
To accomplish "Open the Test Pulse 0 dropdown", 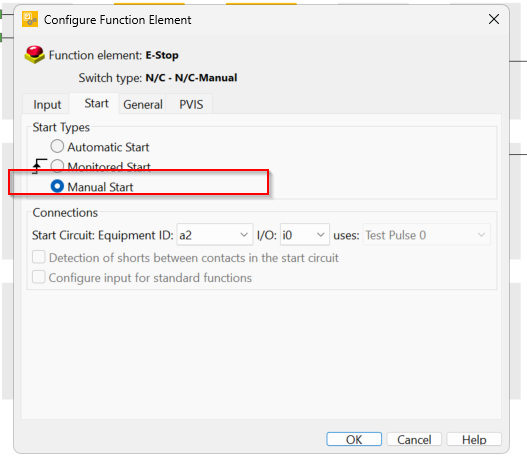I will (426, 235).
